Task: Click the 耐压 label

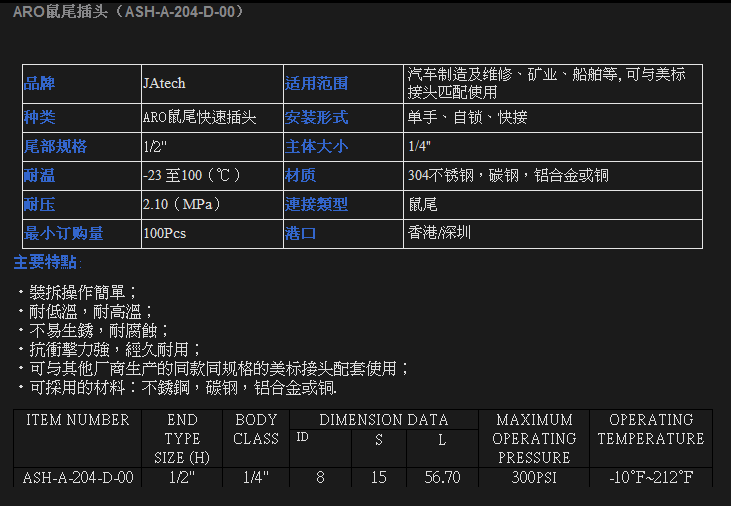Action: coord(40,204)
